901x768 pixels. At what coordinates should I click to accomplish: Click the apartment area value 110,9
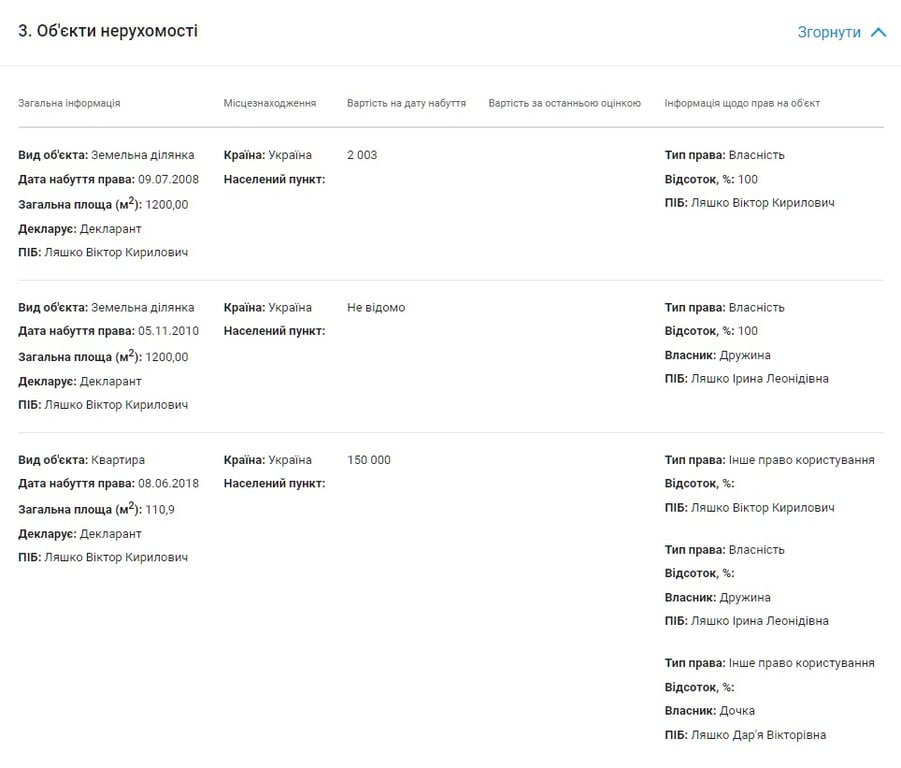(x=160, y=509)
